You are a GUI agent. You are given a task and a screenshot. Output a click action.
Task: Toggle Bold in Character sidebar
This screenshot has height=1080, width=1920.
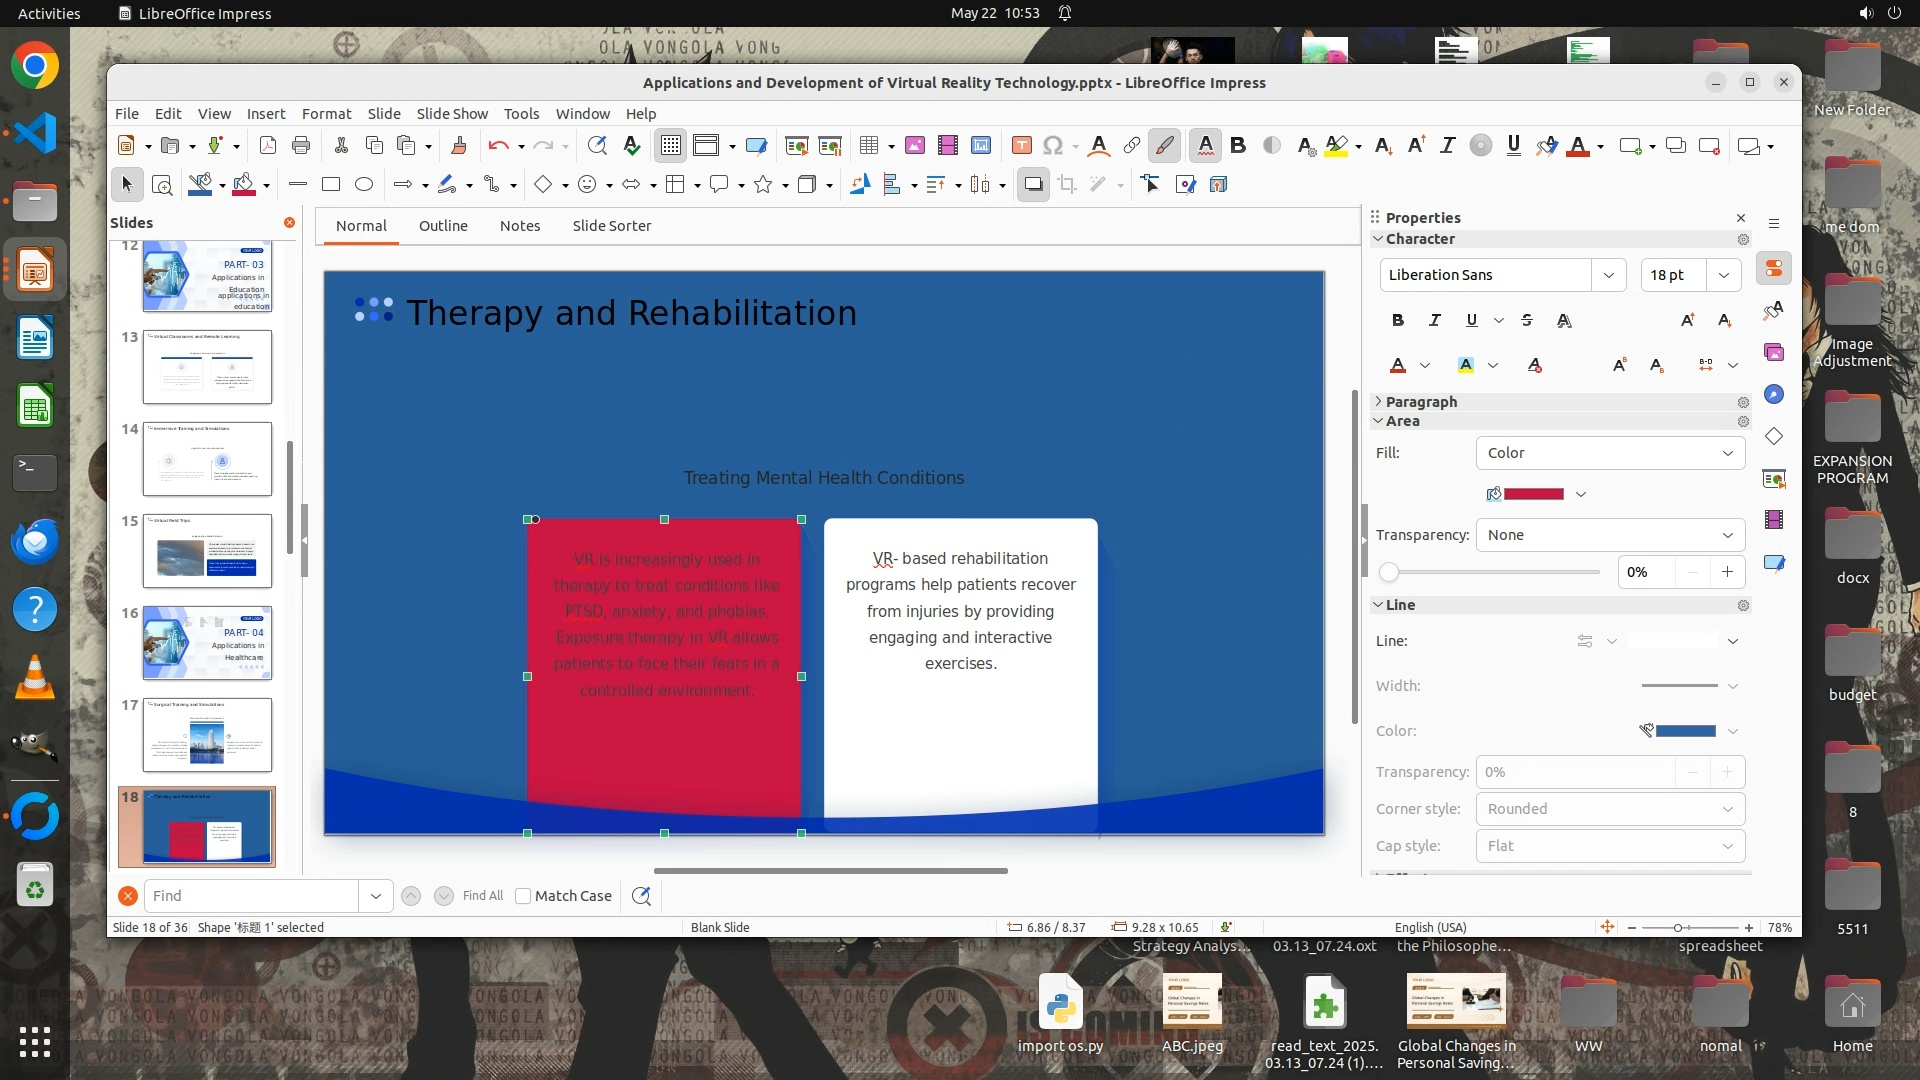(x=1397, y=320)
